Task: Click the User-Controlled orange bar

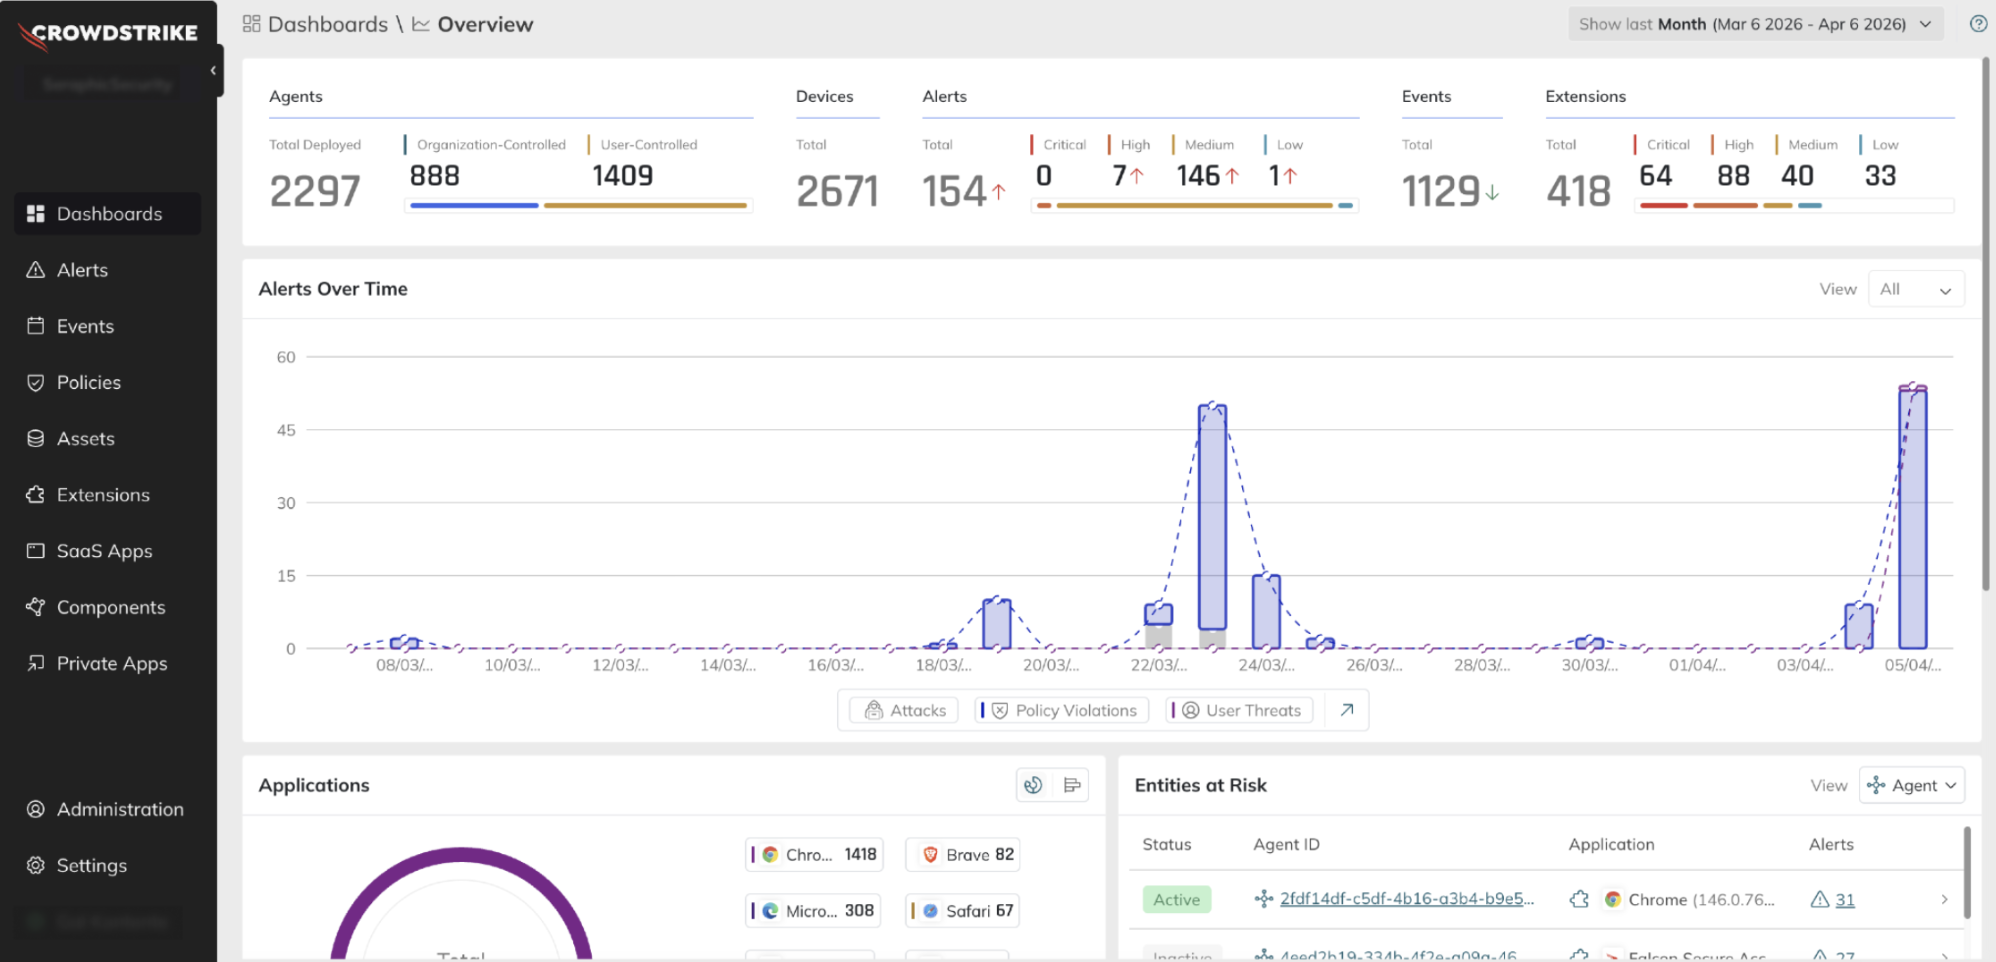Action: click(645, 205)
